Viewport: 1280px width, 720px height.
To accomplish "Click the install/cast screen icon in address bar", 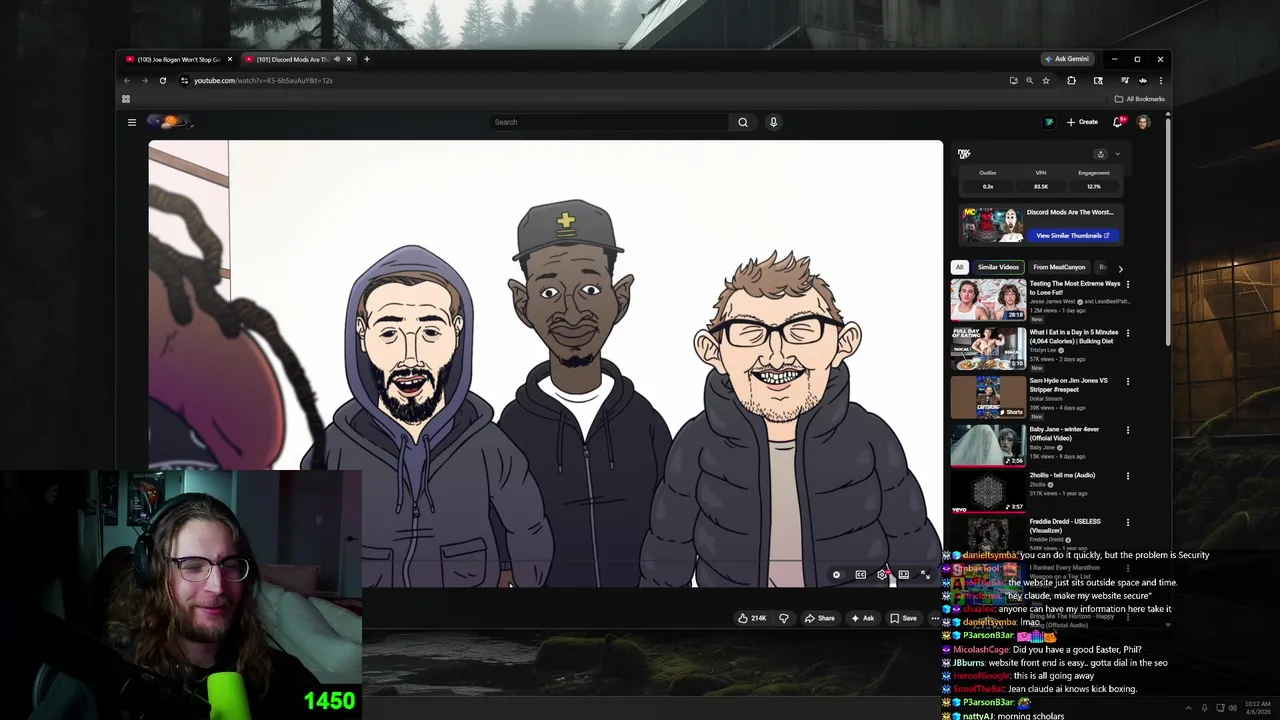I will pos(1013,80).
